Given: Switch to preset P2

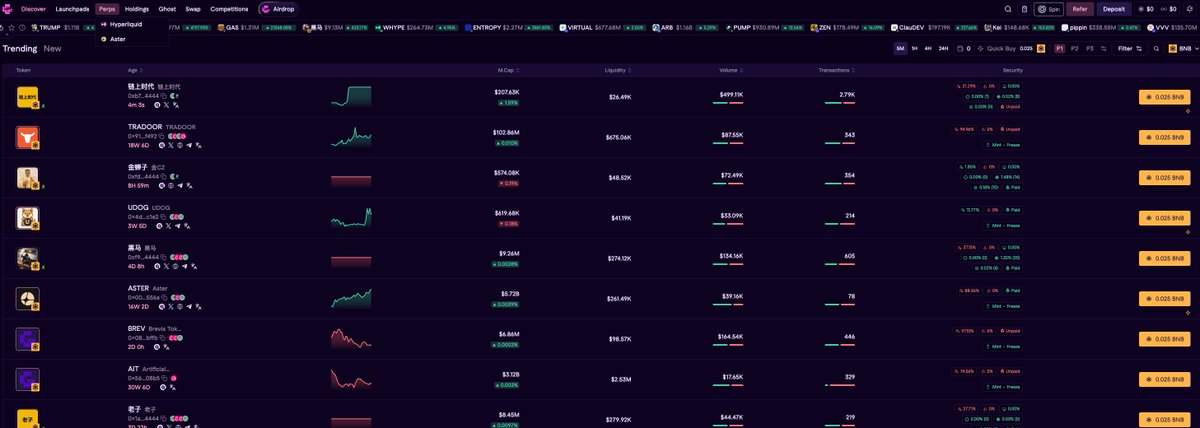Looking at the screenshot, I should pyautogui.click(x=1074, y=48).
